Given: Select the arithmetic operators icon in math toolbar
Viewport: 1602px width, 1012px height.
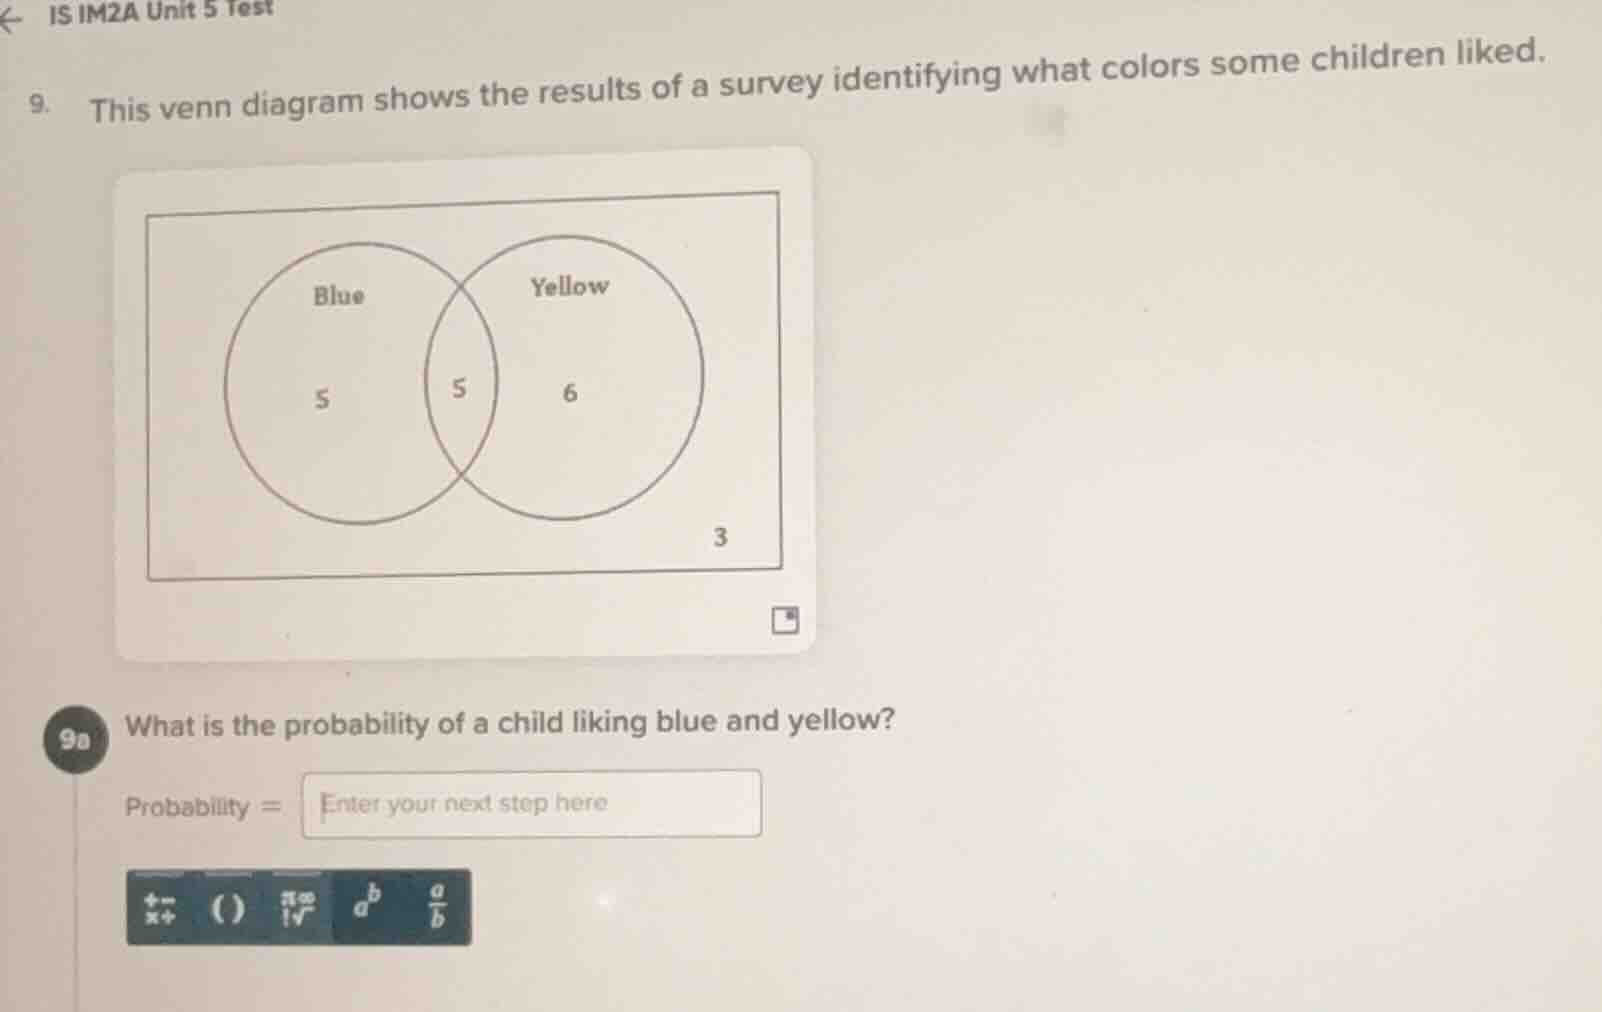Looking at the screenshot, I should [159, 905].
